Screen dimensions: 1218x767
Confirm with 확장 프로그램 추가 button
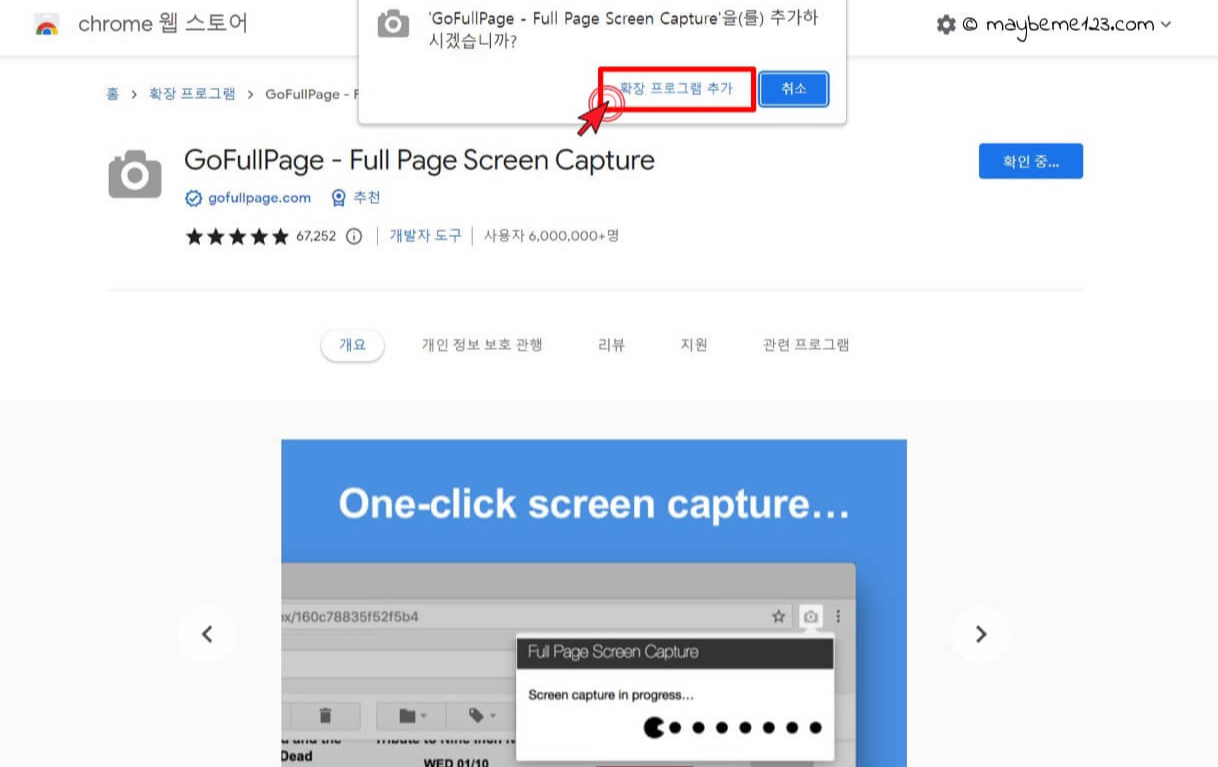pyautogui.click(x=677, y=89)
